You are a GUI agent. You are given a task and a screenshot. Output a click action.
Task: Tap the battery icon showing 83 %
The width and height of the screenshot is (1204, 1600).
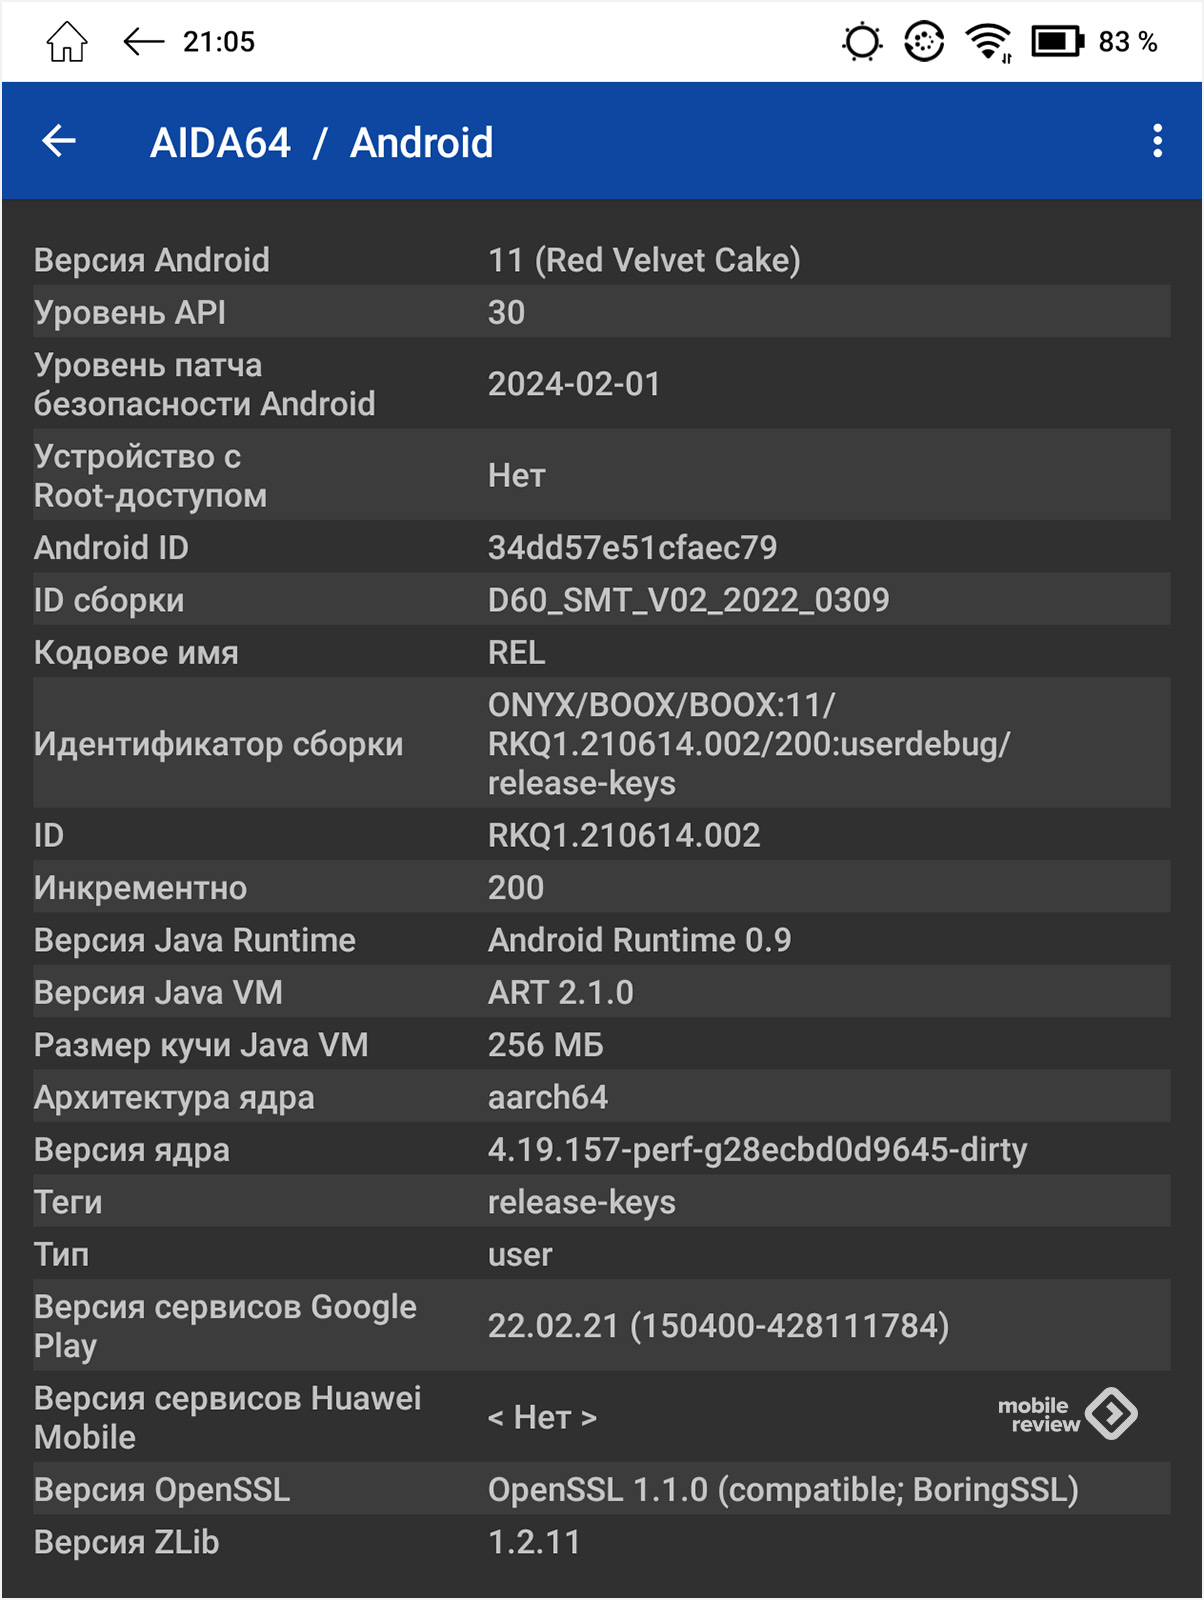pos(1058,42)
